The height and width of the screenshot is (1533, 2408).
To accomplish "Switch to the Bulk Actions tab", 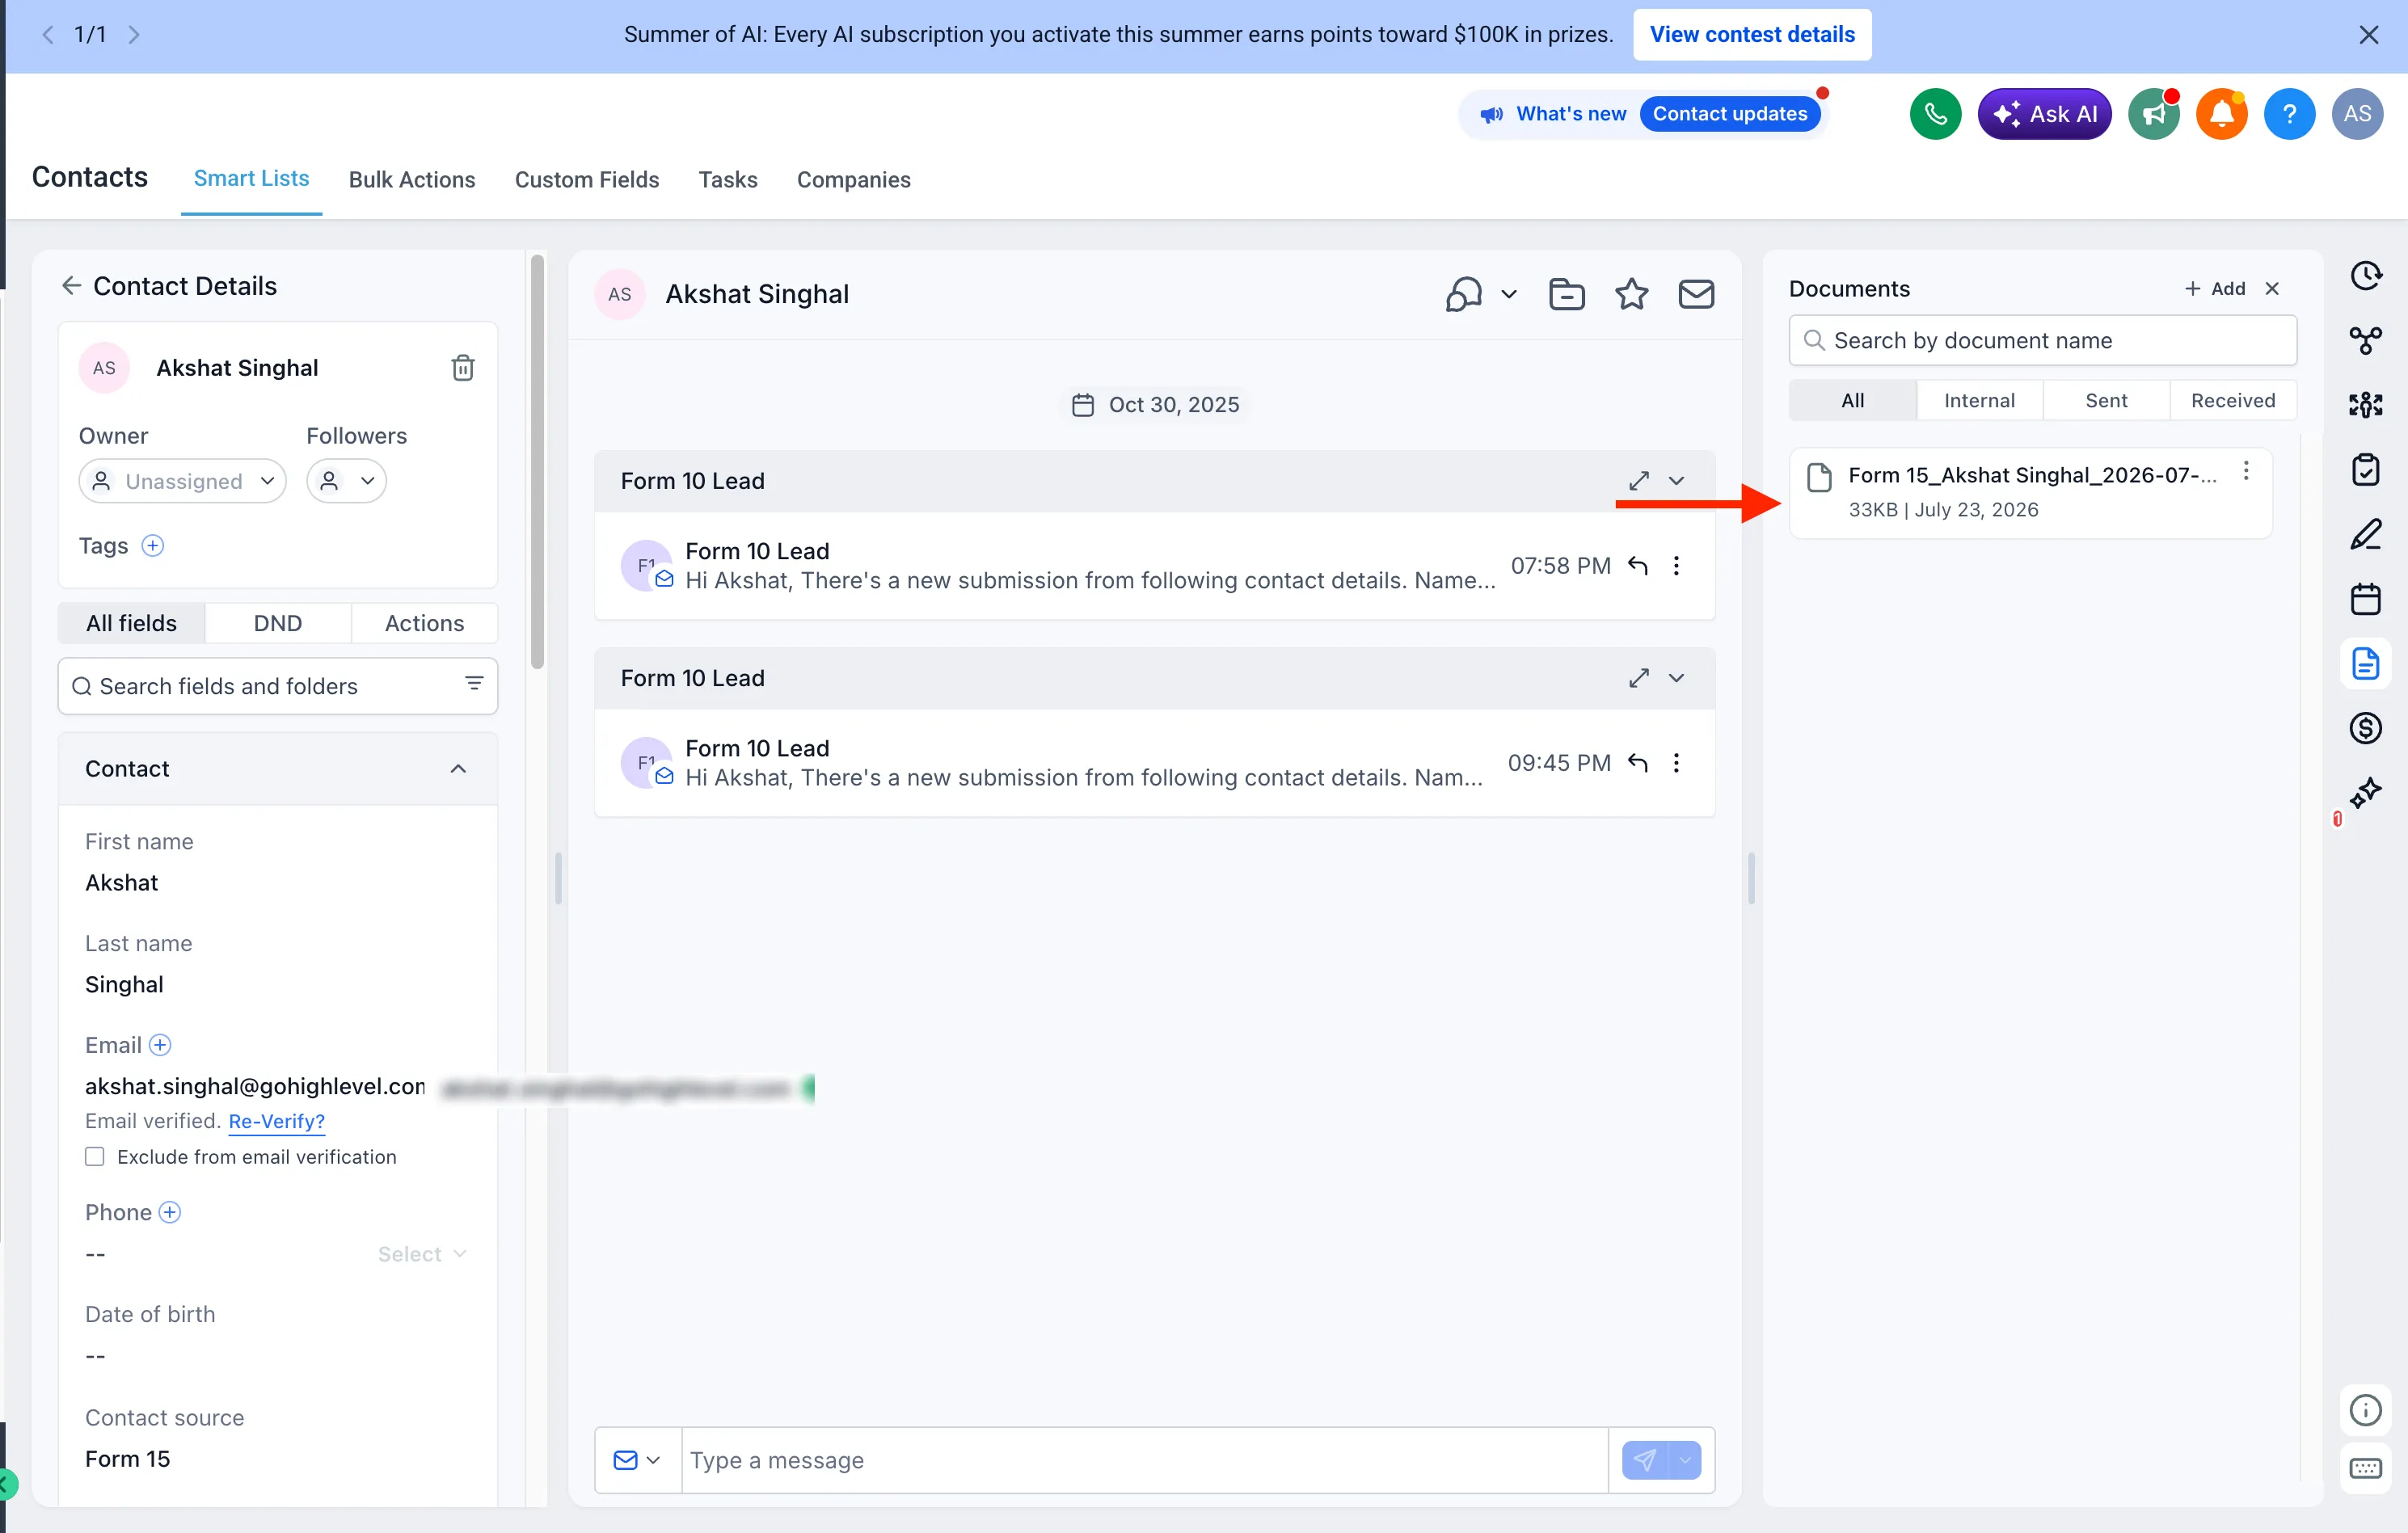I will (412, 180).
